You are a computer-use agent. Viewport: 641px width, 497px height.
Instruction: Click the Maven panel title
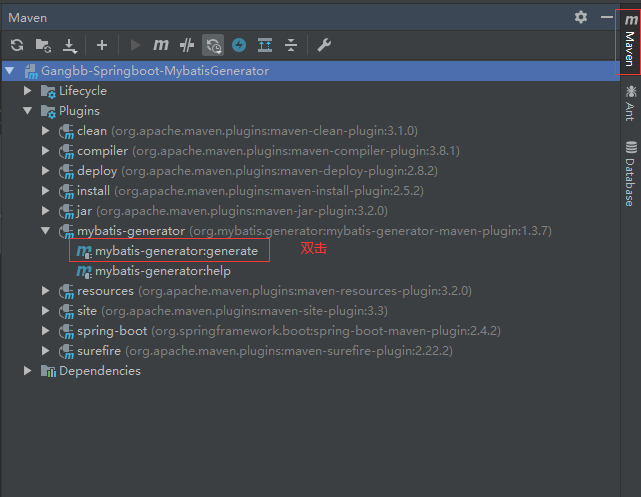tap(28, 18)
